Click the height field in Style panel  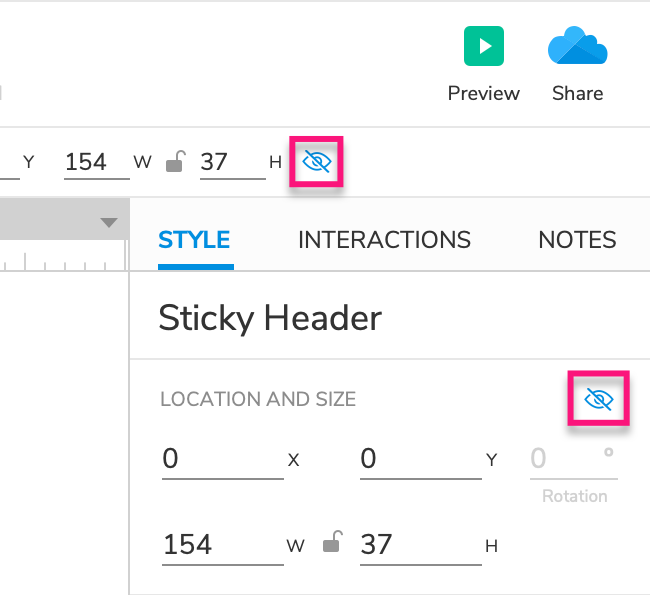click(419, 544)
